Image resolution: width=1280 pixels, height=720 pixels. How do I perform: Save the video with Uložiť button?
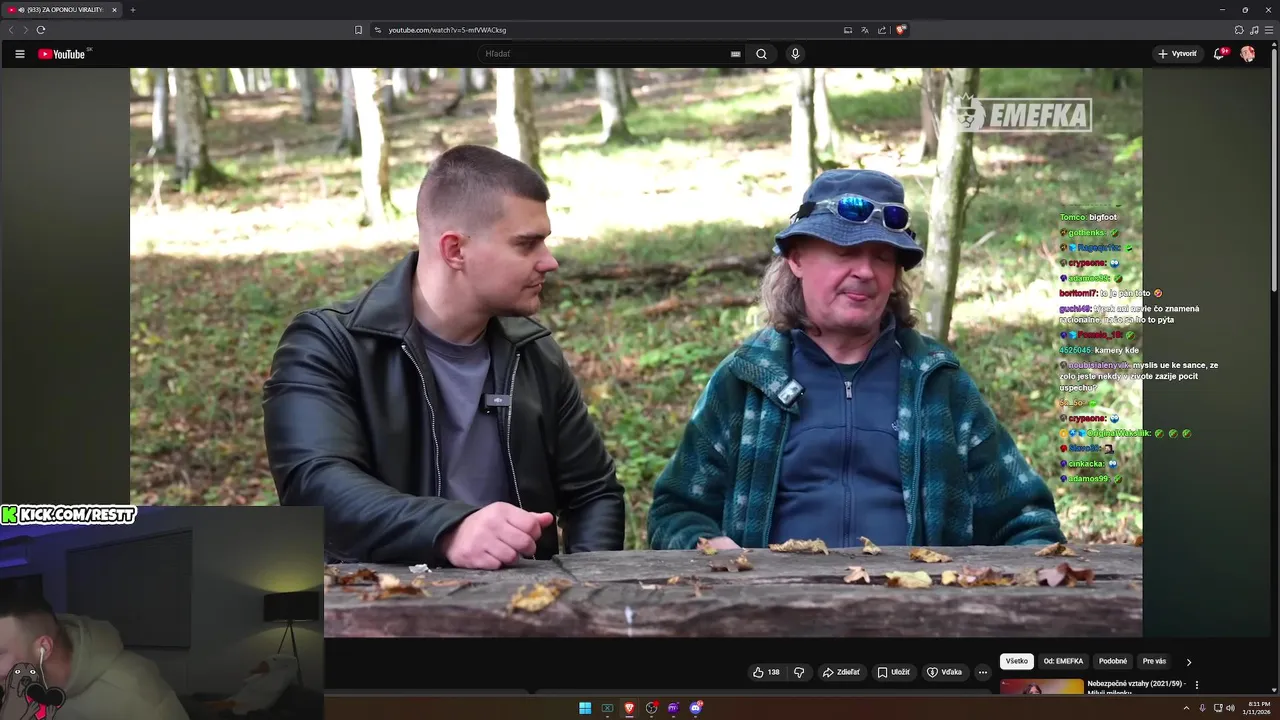point(893,672)
